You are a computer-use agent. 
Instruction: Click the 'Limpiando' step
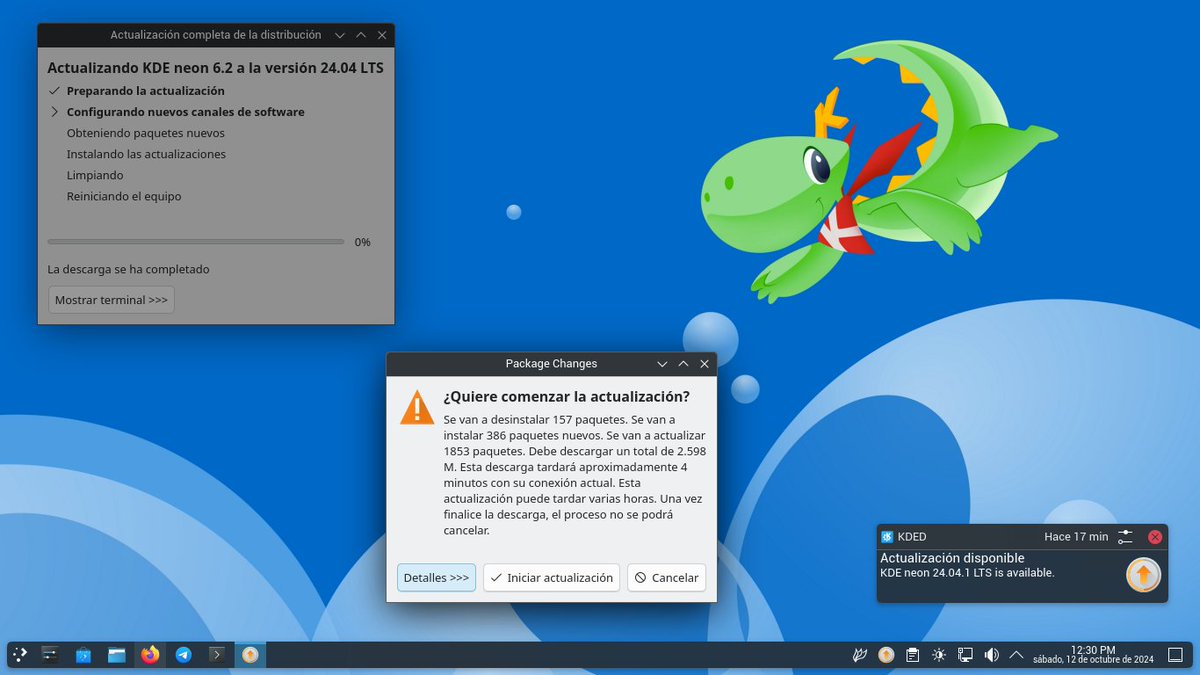coord(95,175)
